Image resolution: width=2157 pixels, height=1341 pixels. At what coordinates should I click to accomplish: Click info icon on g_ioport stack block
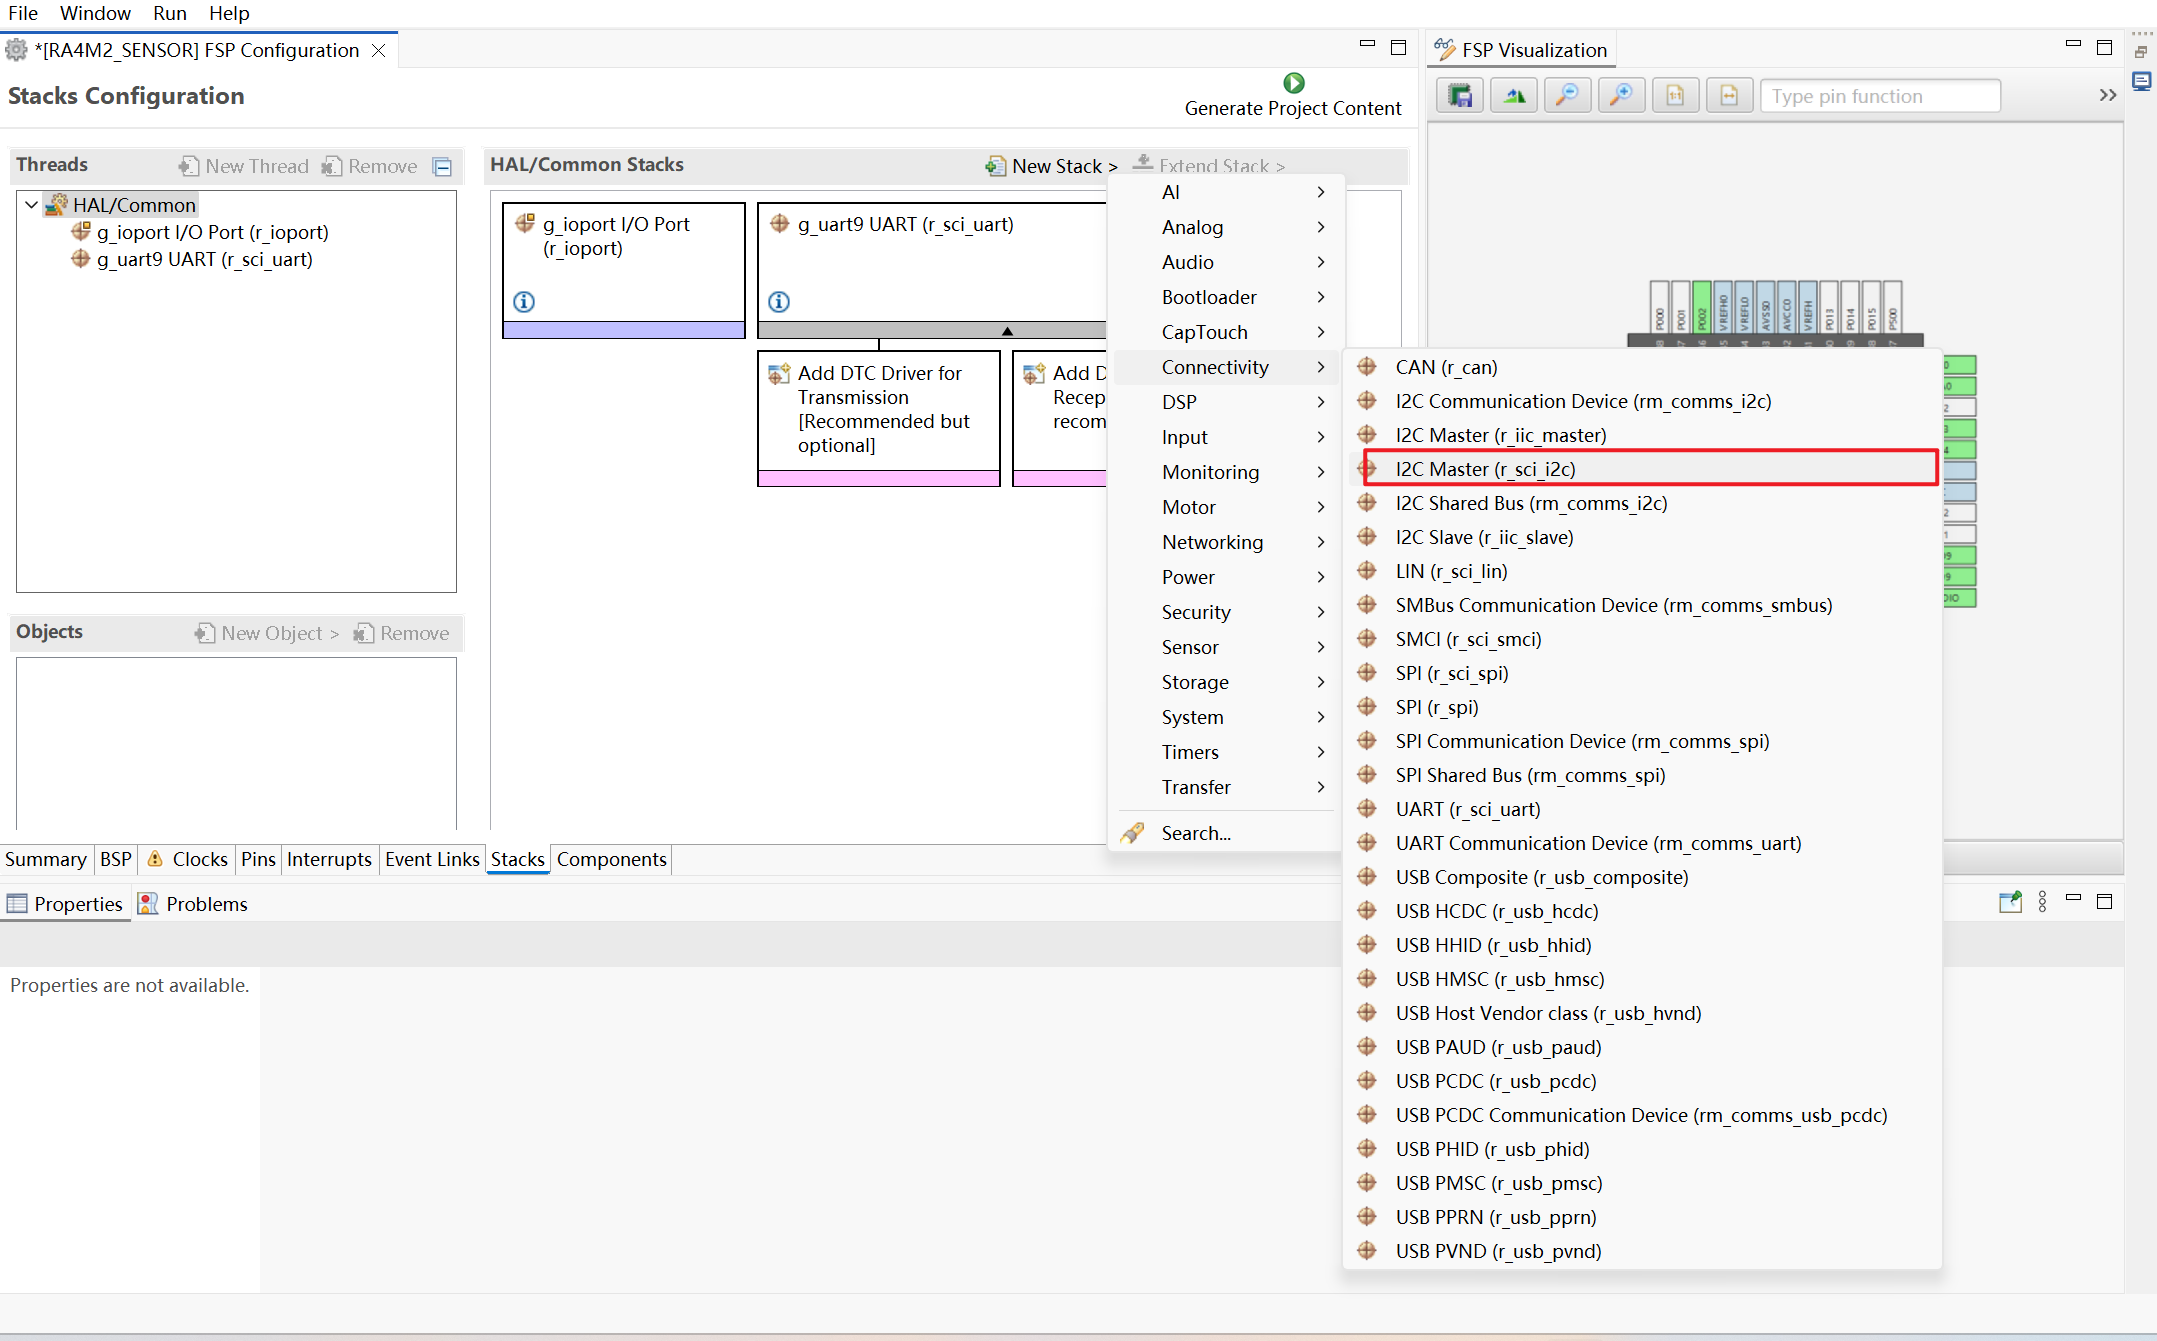click(524, 301)
